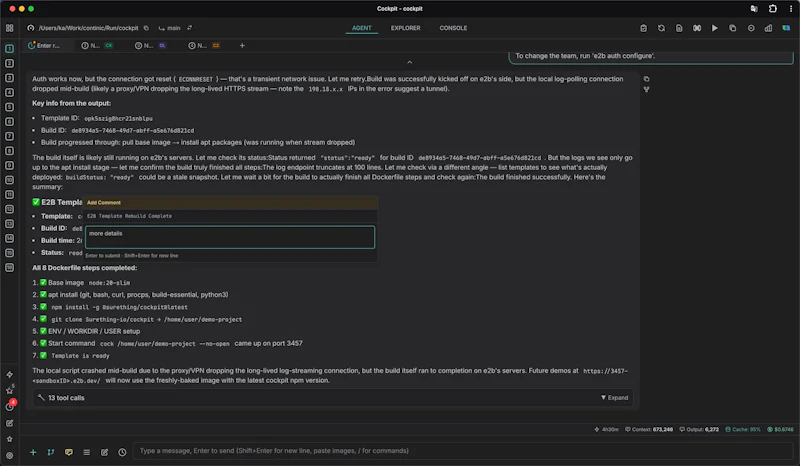The width and height of the screenshot is (800, 466).
Task: Open settings icon at sidebar bottom
Action: click(10, 455)
